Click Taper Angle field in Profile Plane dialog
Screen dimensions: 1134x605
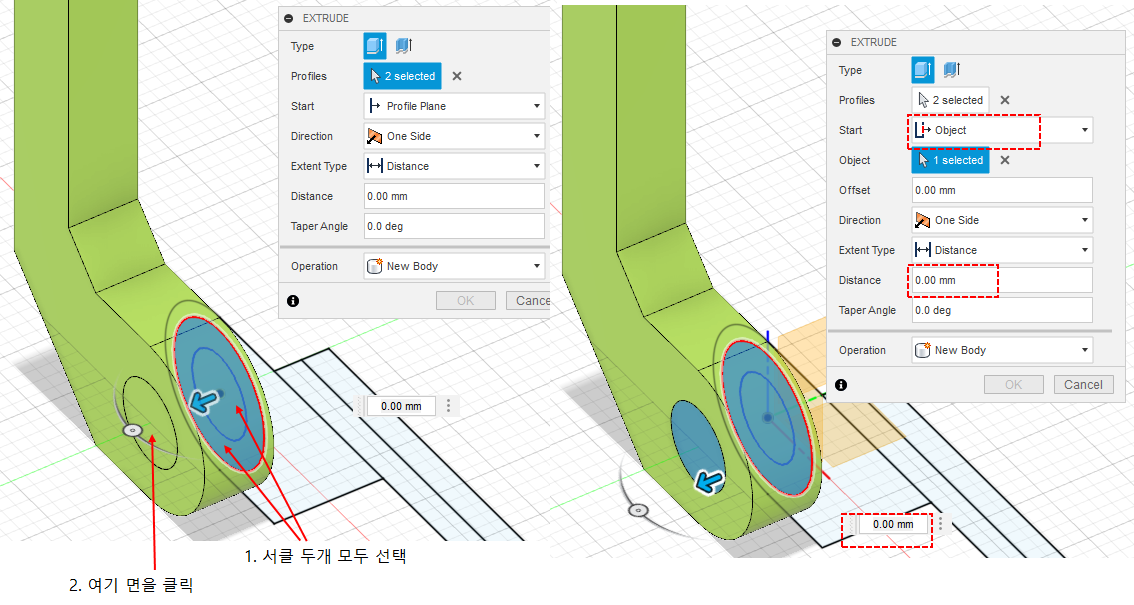tap(454, 226)
